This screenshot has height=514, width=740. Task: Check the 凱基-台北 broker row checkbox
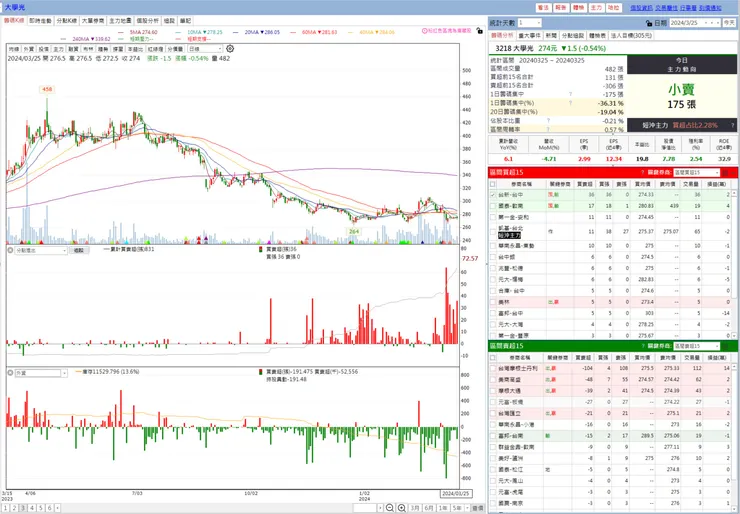click(x=493, y=231)
